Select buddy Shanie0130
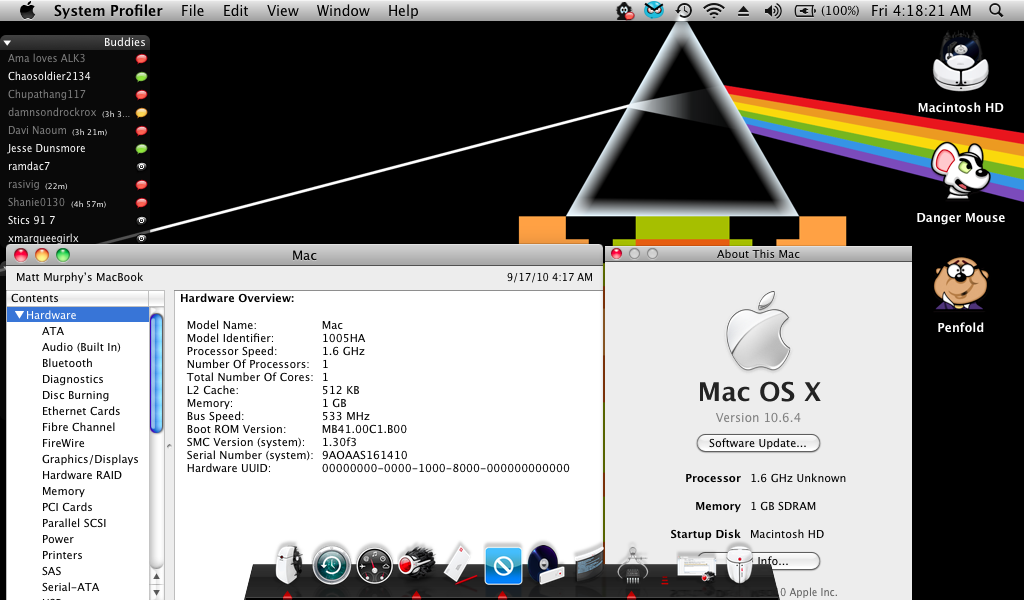Image resolution: width=1024 pixels, height=600 pixels. pyautogui.click(x=36, y=202)
